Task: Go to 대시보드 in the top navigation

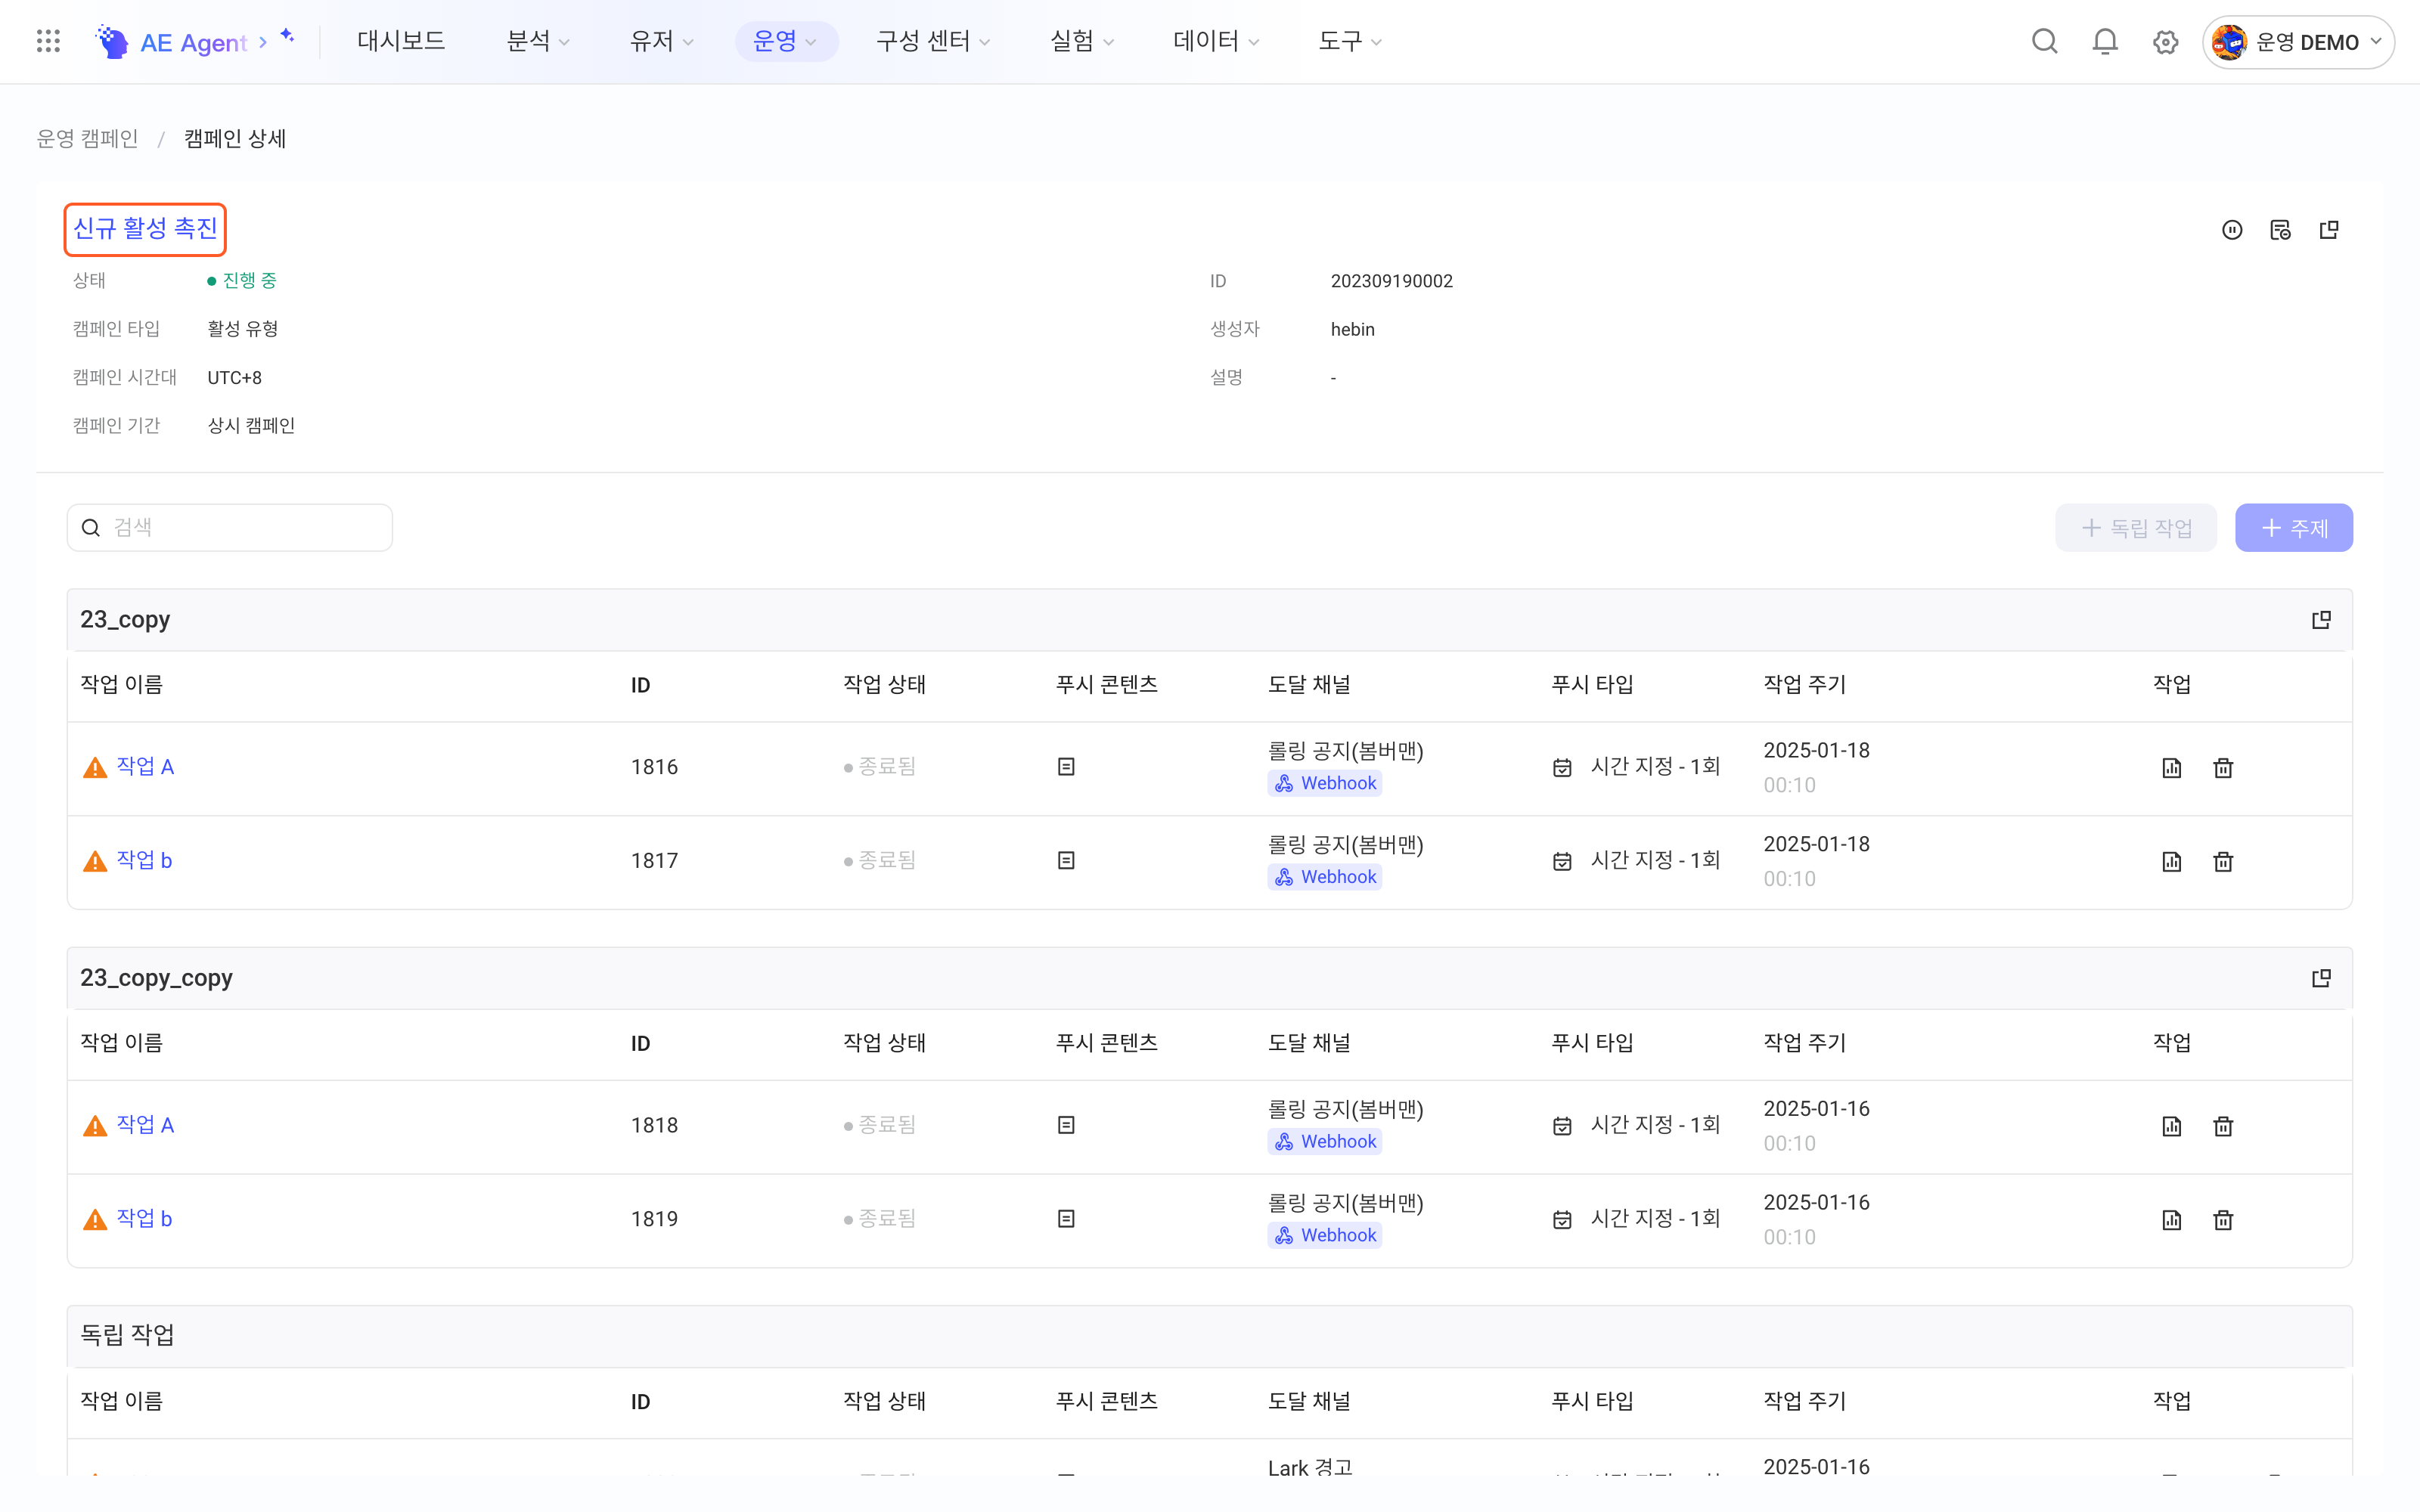Action: click(401, 41)
